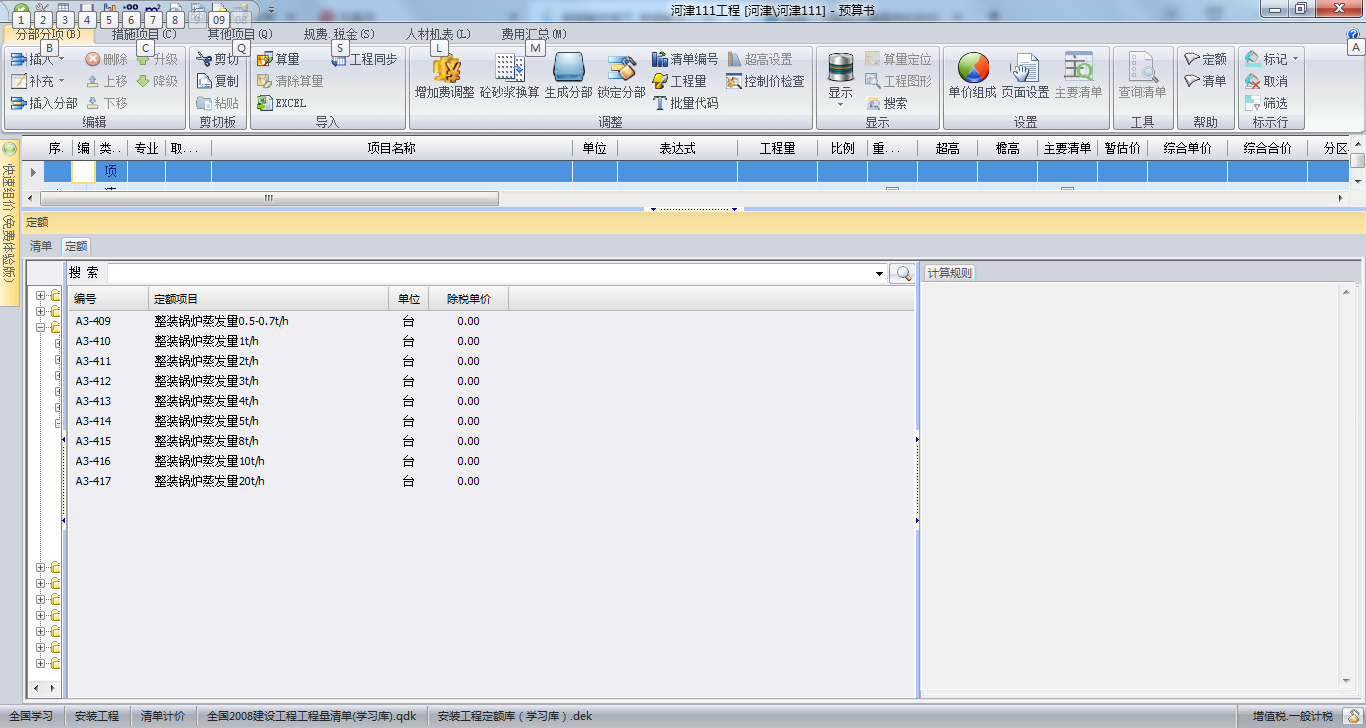The width and height of the screenshot is (1366, 728).
Task: Open the 增加费调整 tool
Action: coord(445,76)
